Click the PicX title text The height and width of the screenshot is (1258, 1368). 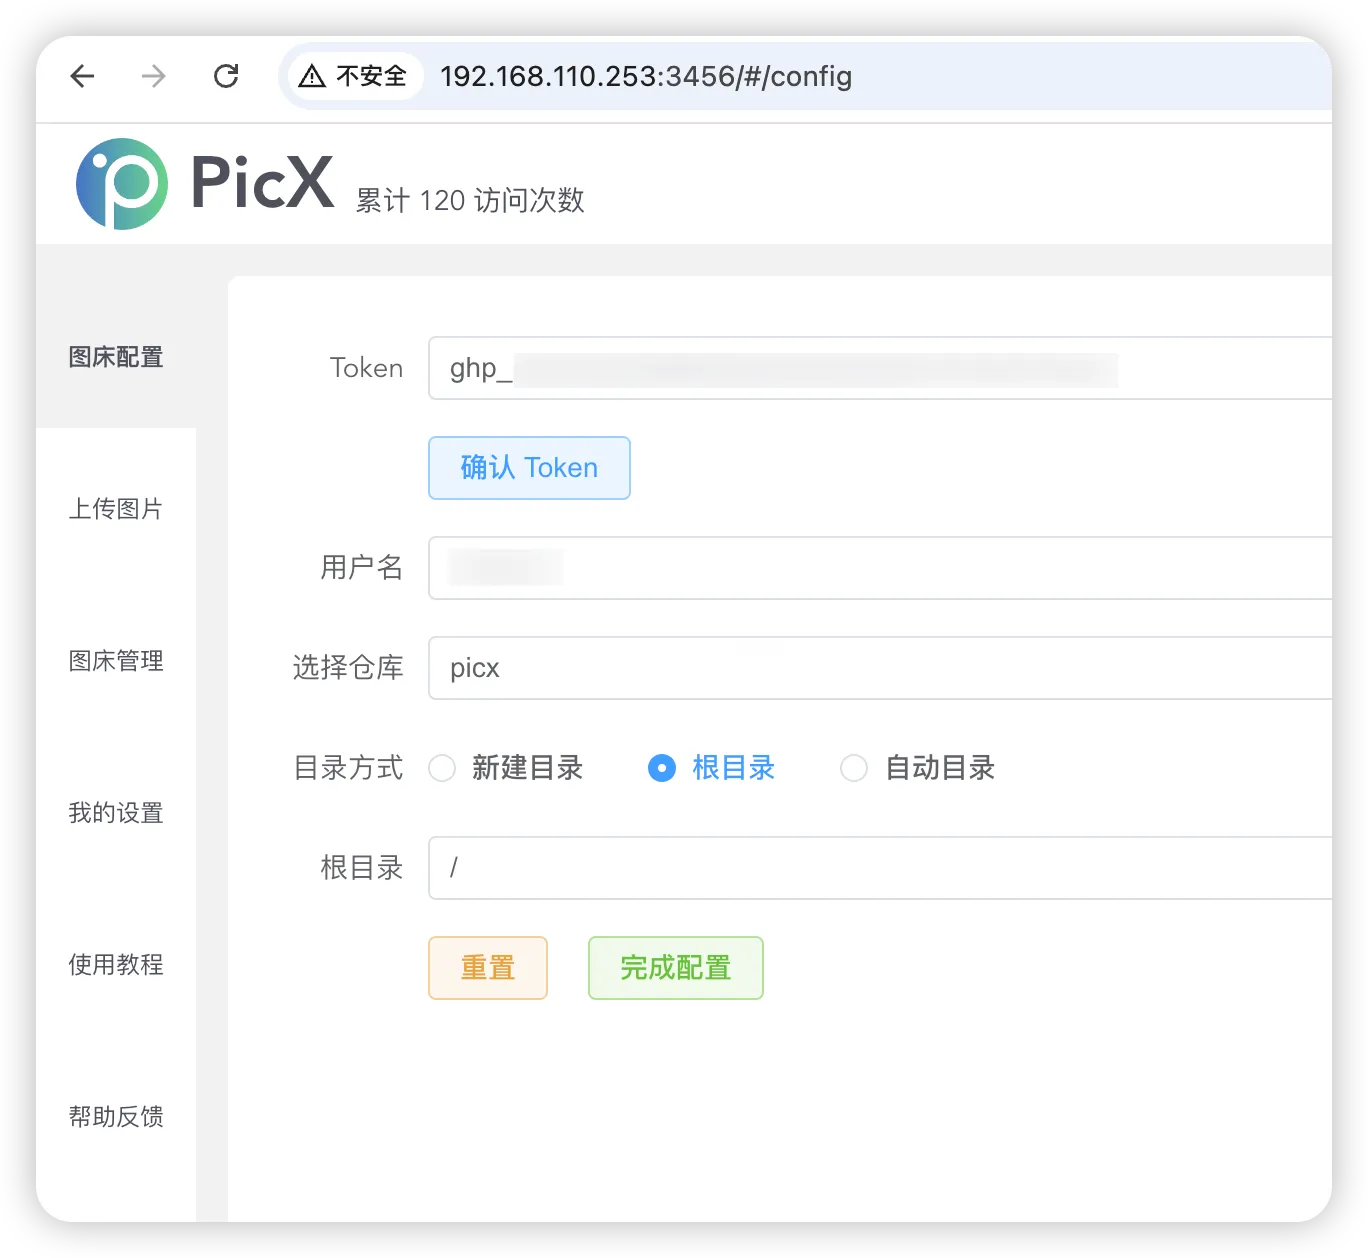(x=262, y=182)
